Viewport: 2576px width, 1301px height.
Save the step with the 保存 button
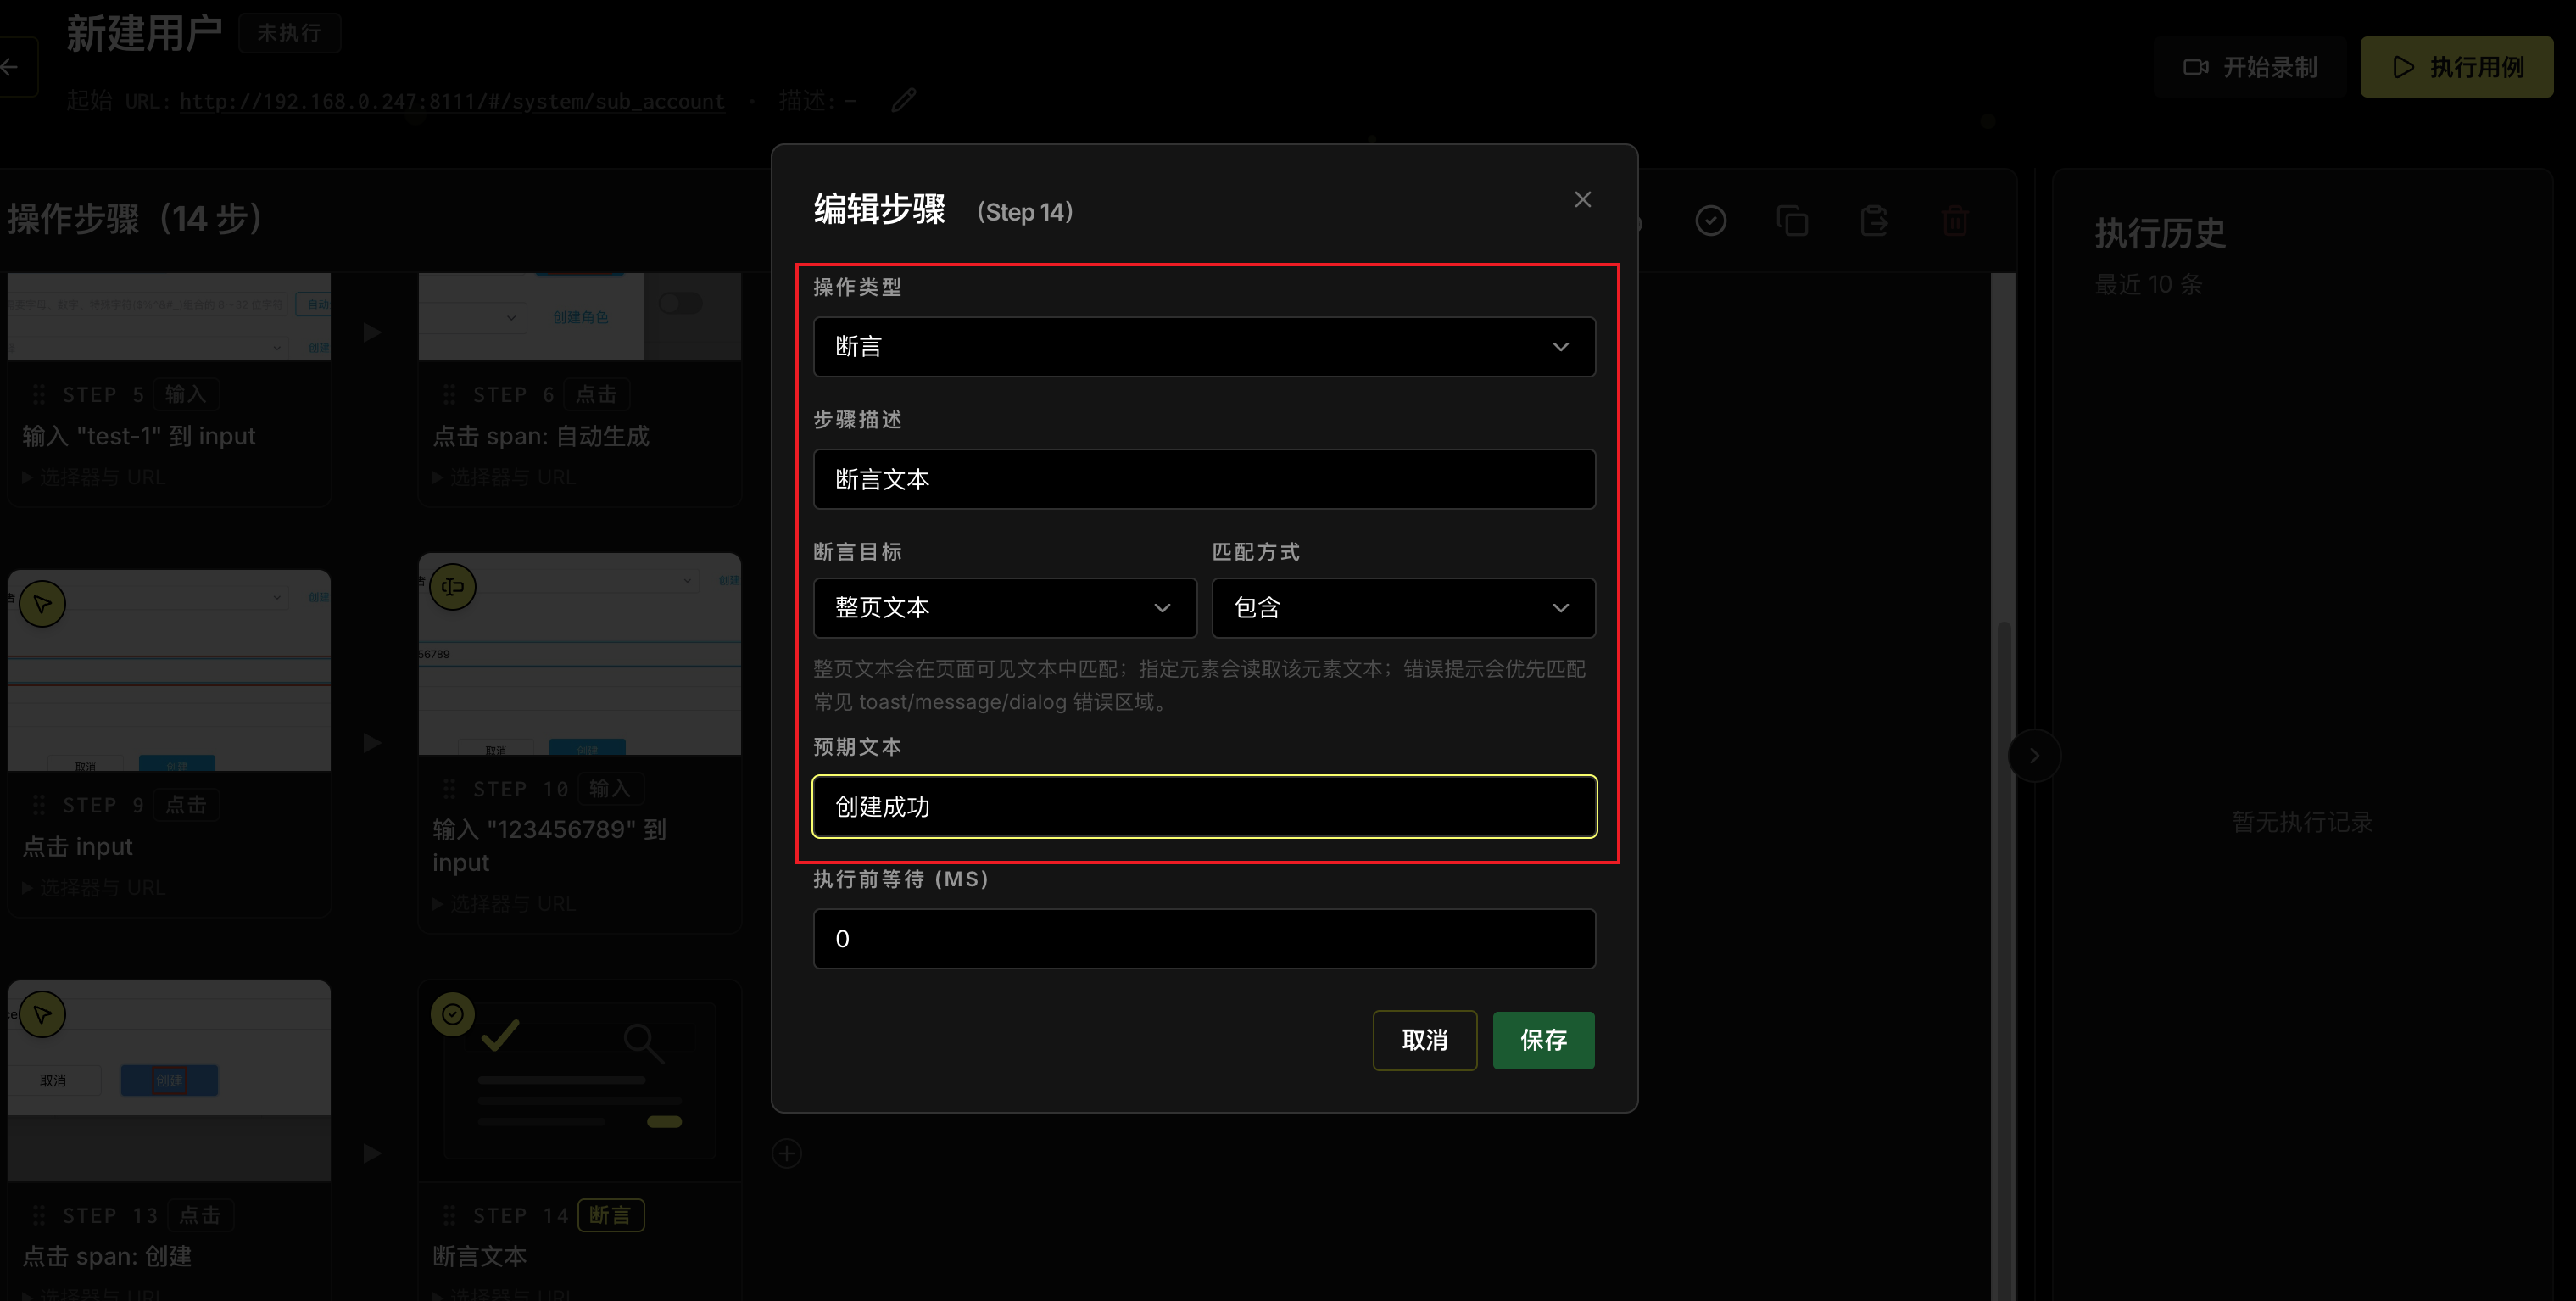point(1543,1040)
